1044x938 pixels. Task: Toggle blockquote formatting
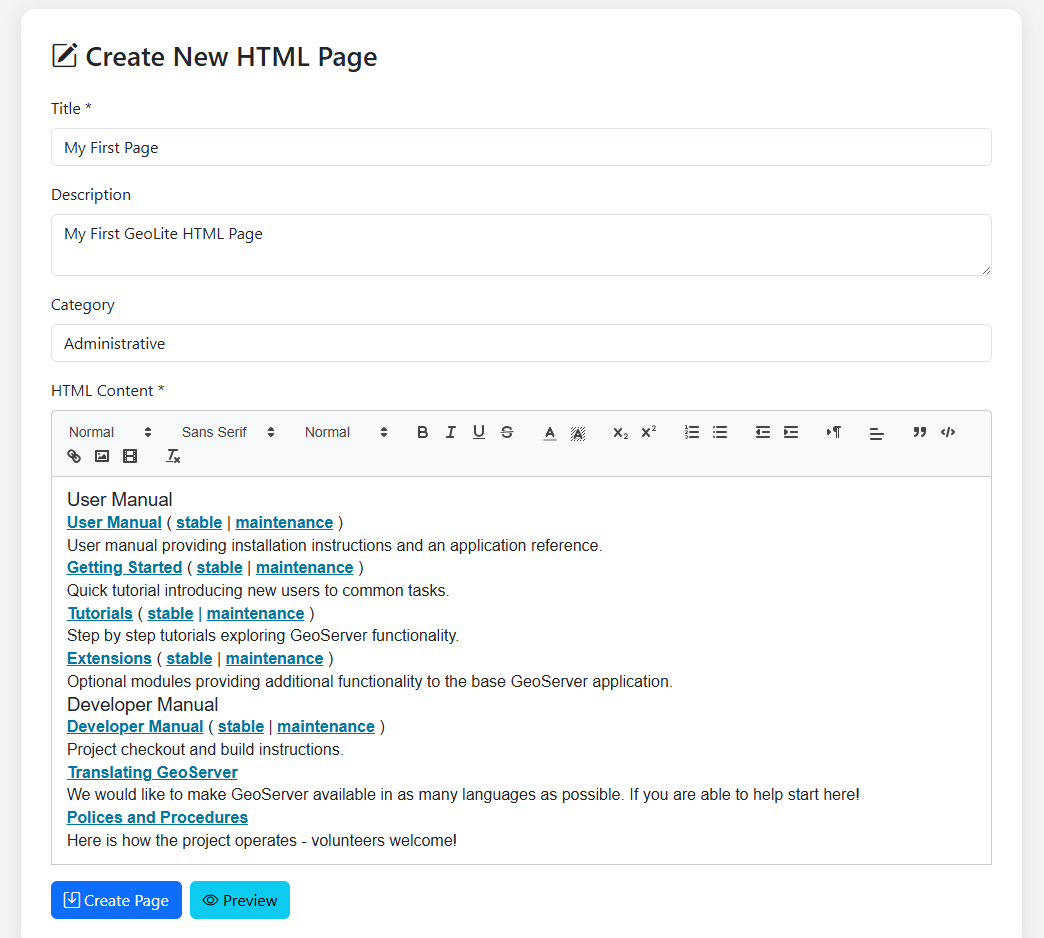[920, 432]
